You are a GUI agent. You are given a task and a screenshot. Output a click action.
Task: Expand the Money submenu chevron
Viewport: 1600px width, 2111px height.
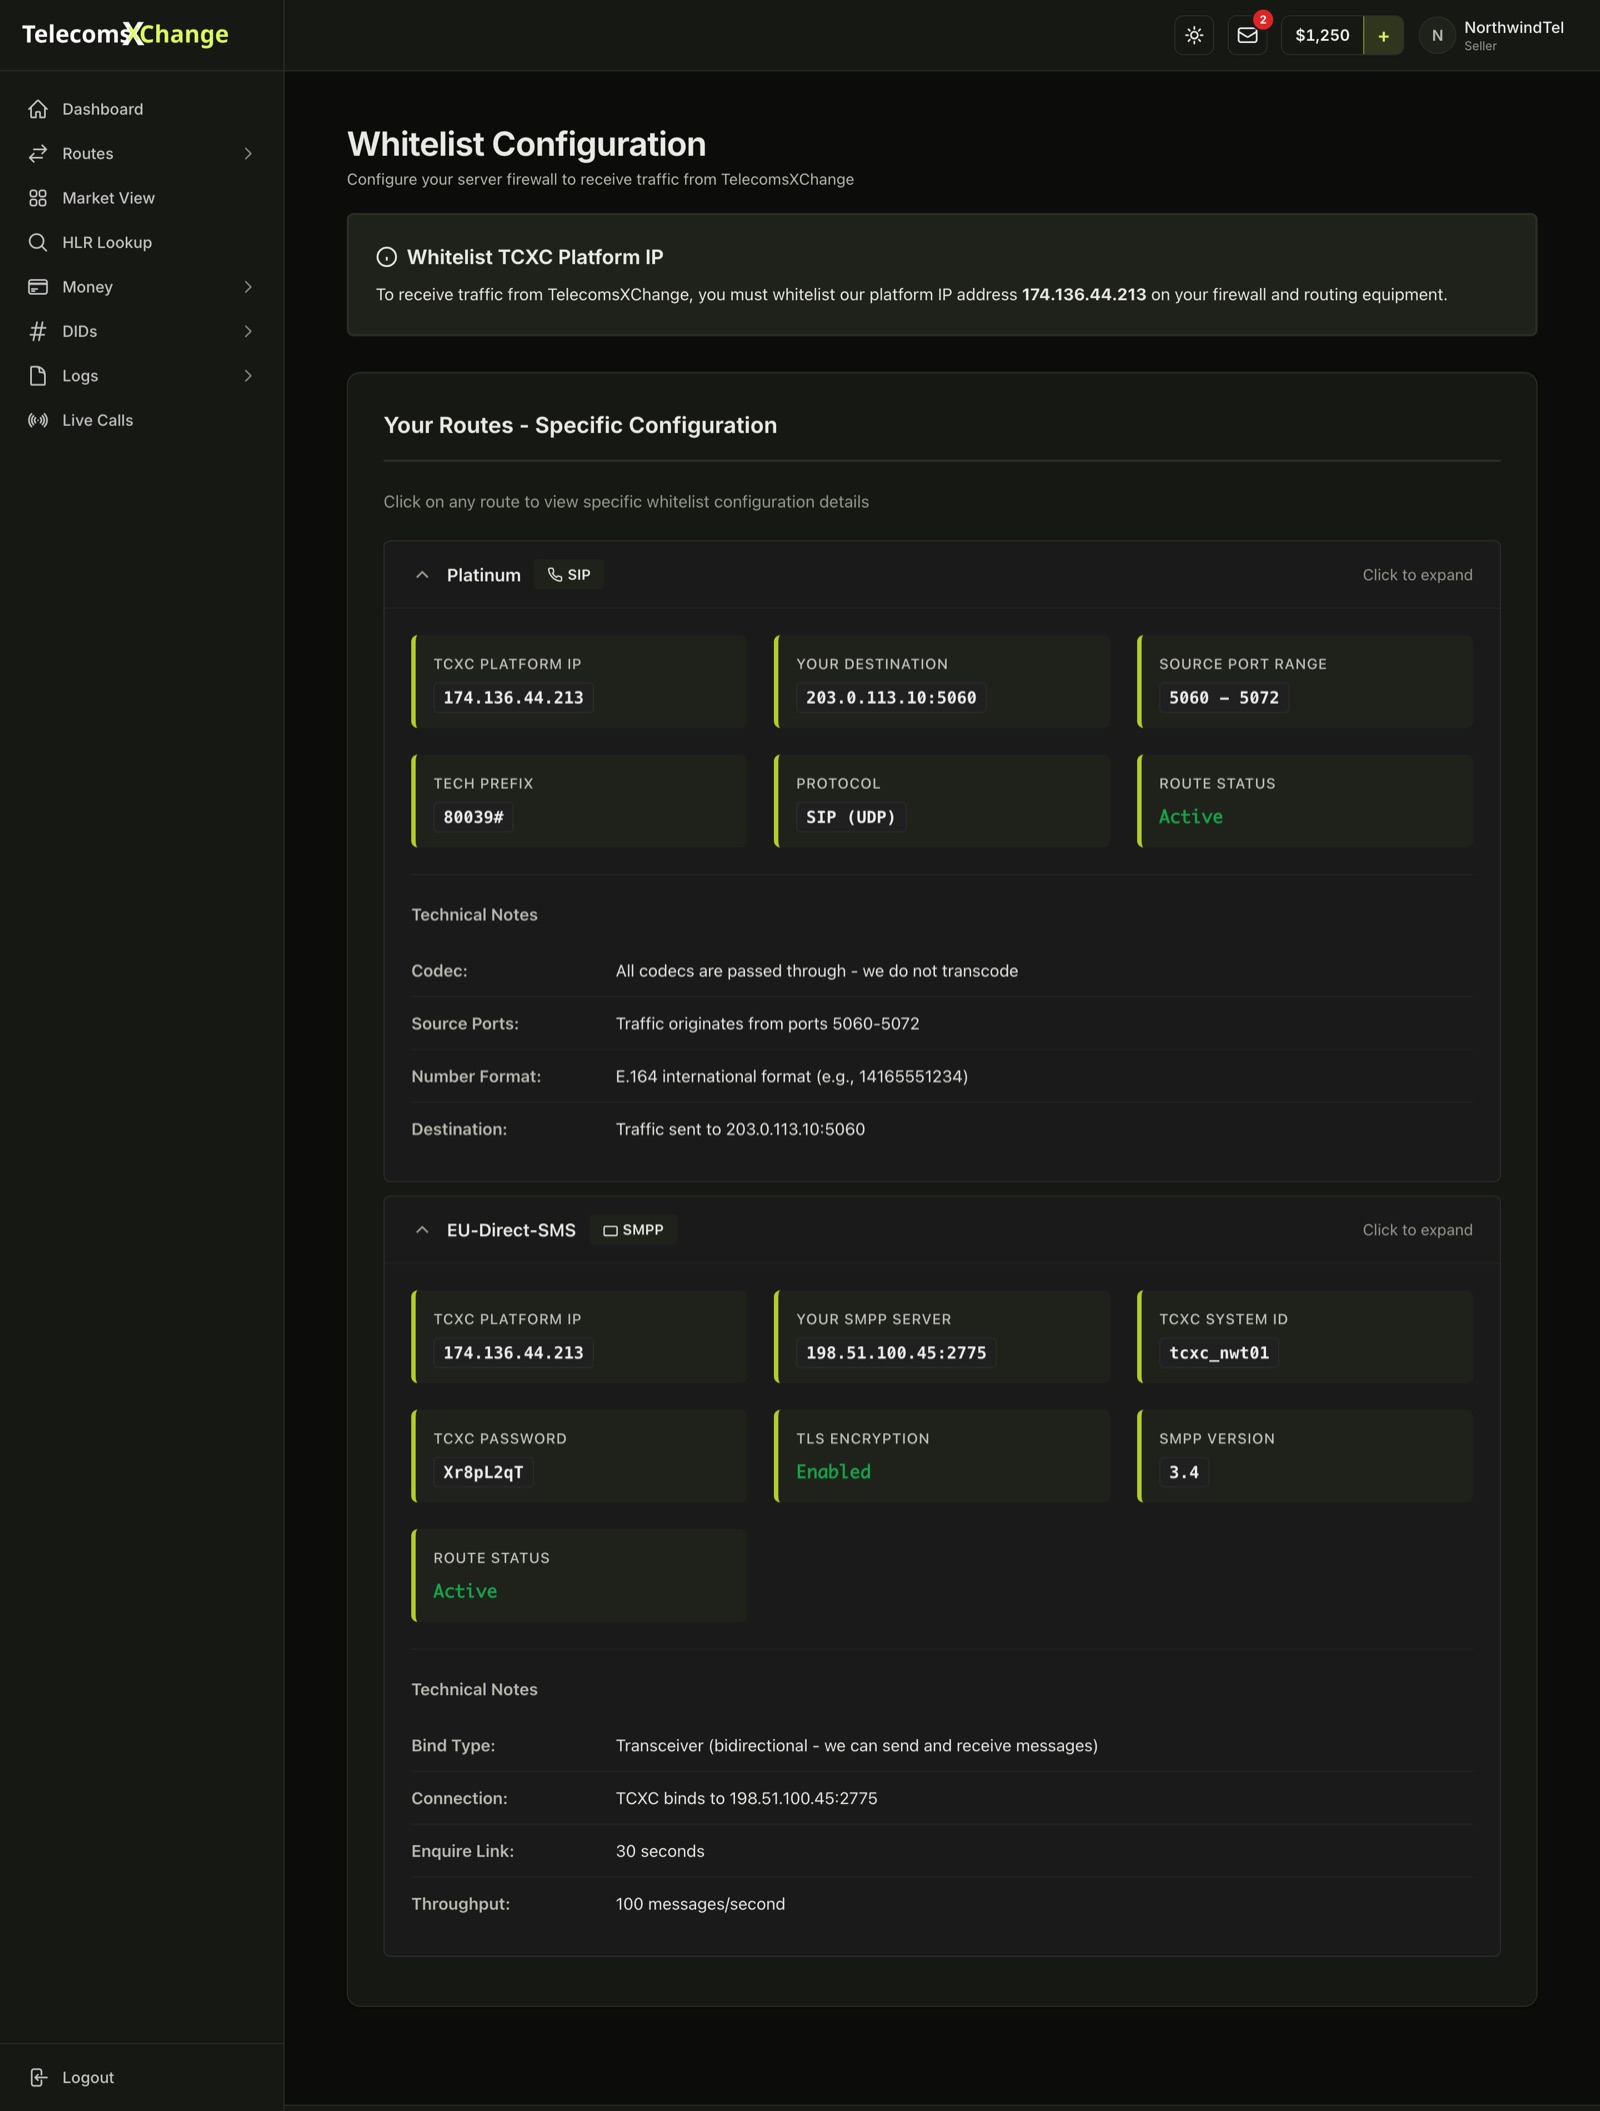coord(248,287)
